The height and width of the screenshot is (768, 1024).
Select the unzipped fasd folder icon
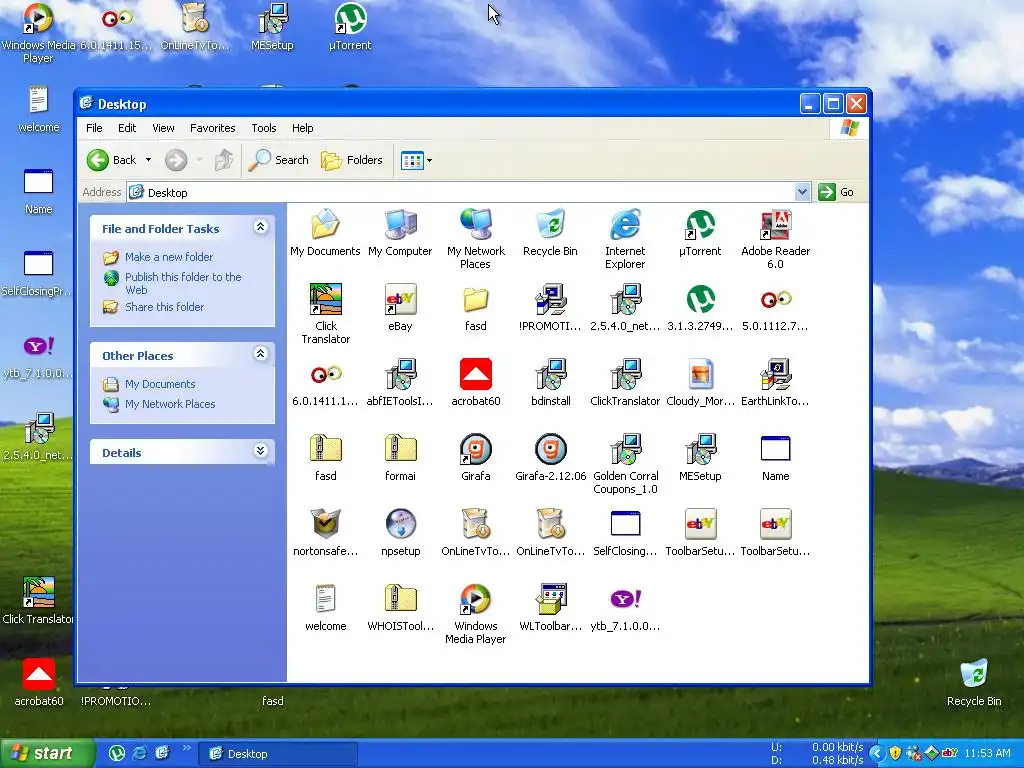[475, 300]
